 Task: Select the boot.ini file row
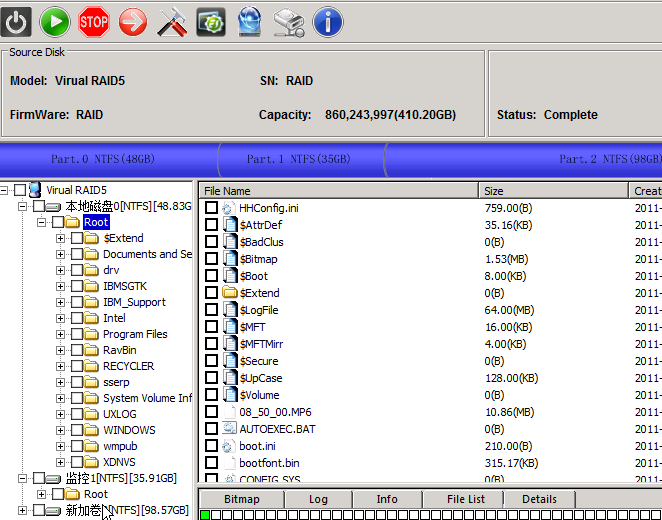click(x=431, y=446)
